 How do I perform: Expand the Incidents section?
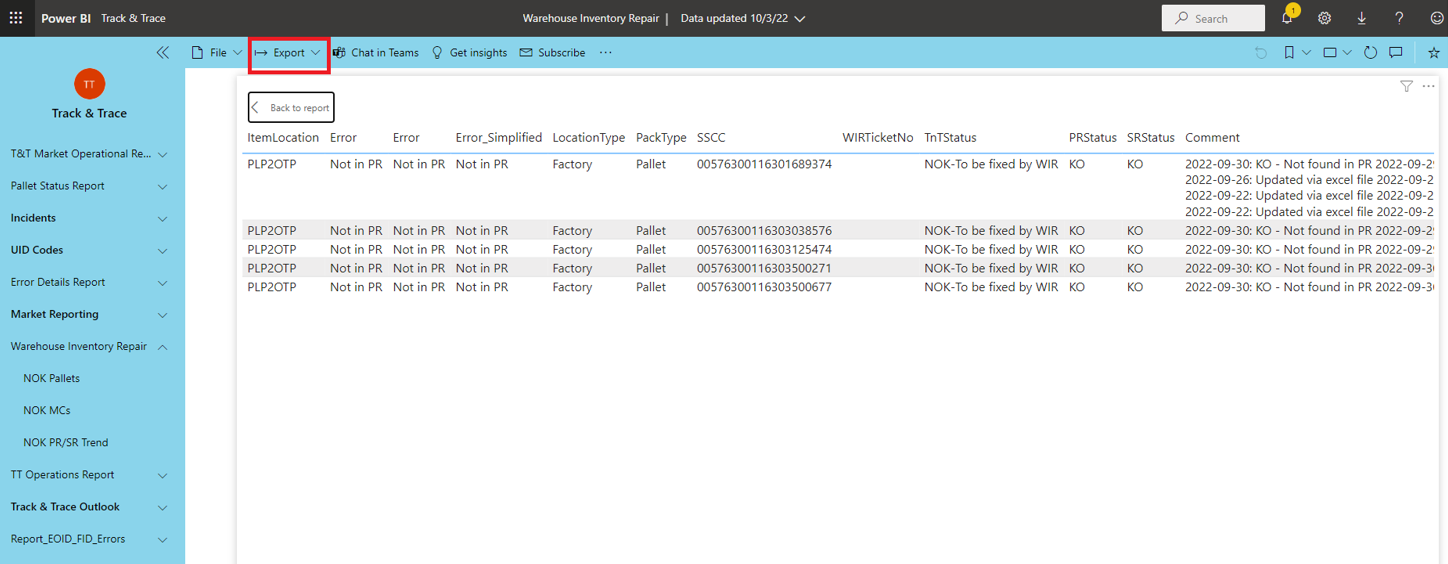[163, 219]
